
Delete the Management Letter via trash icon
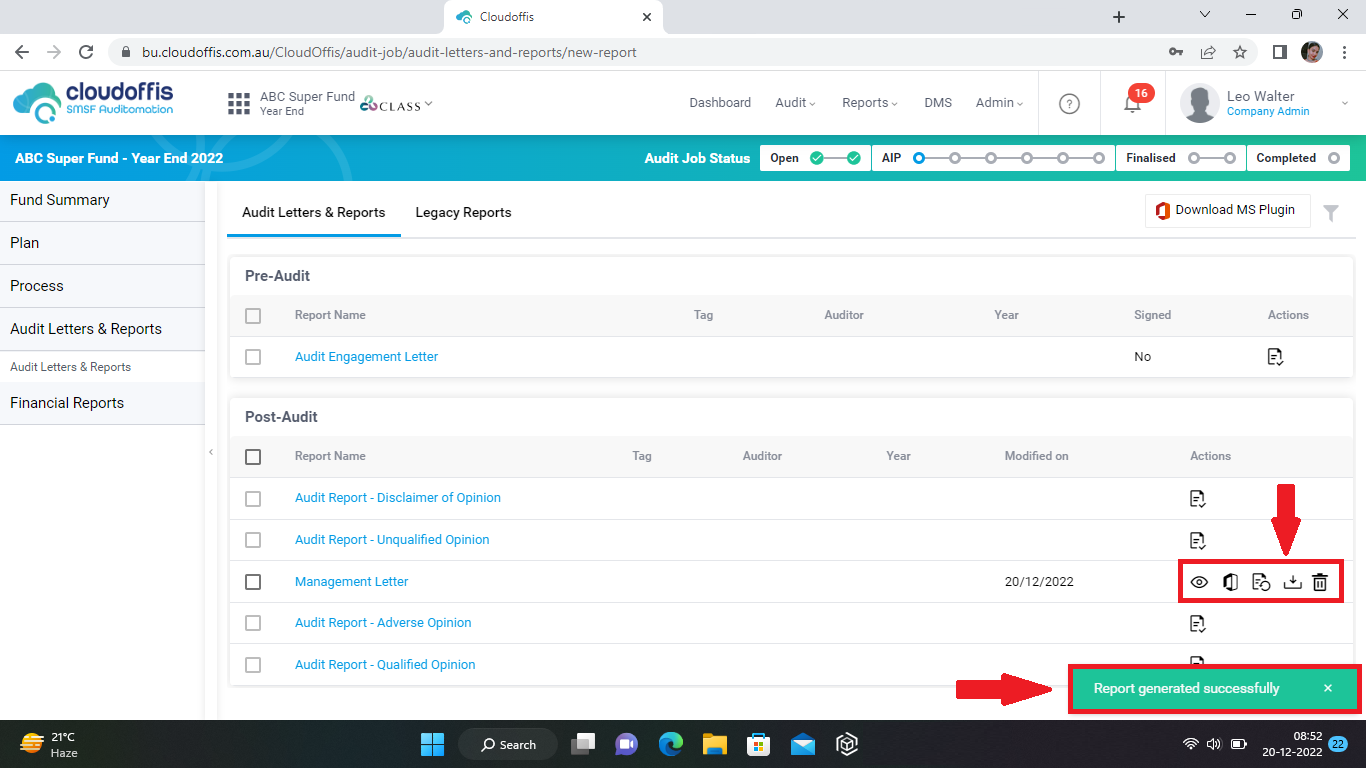pos(1320,582)
